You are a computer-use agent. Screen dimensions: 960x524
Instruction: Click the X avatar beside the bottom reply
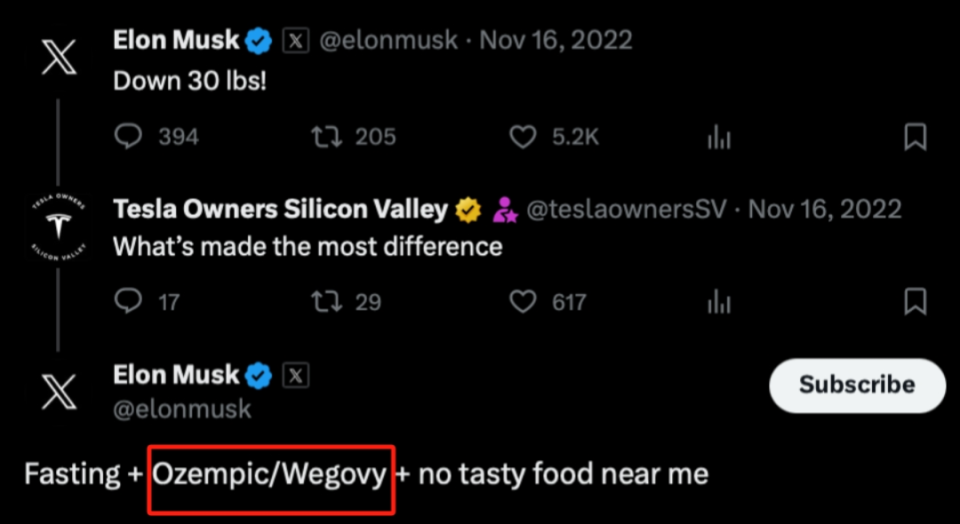(x=58, y=392)
